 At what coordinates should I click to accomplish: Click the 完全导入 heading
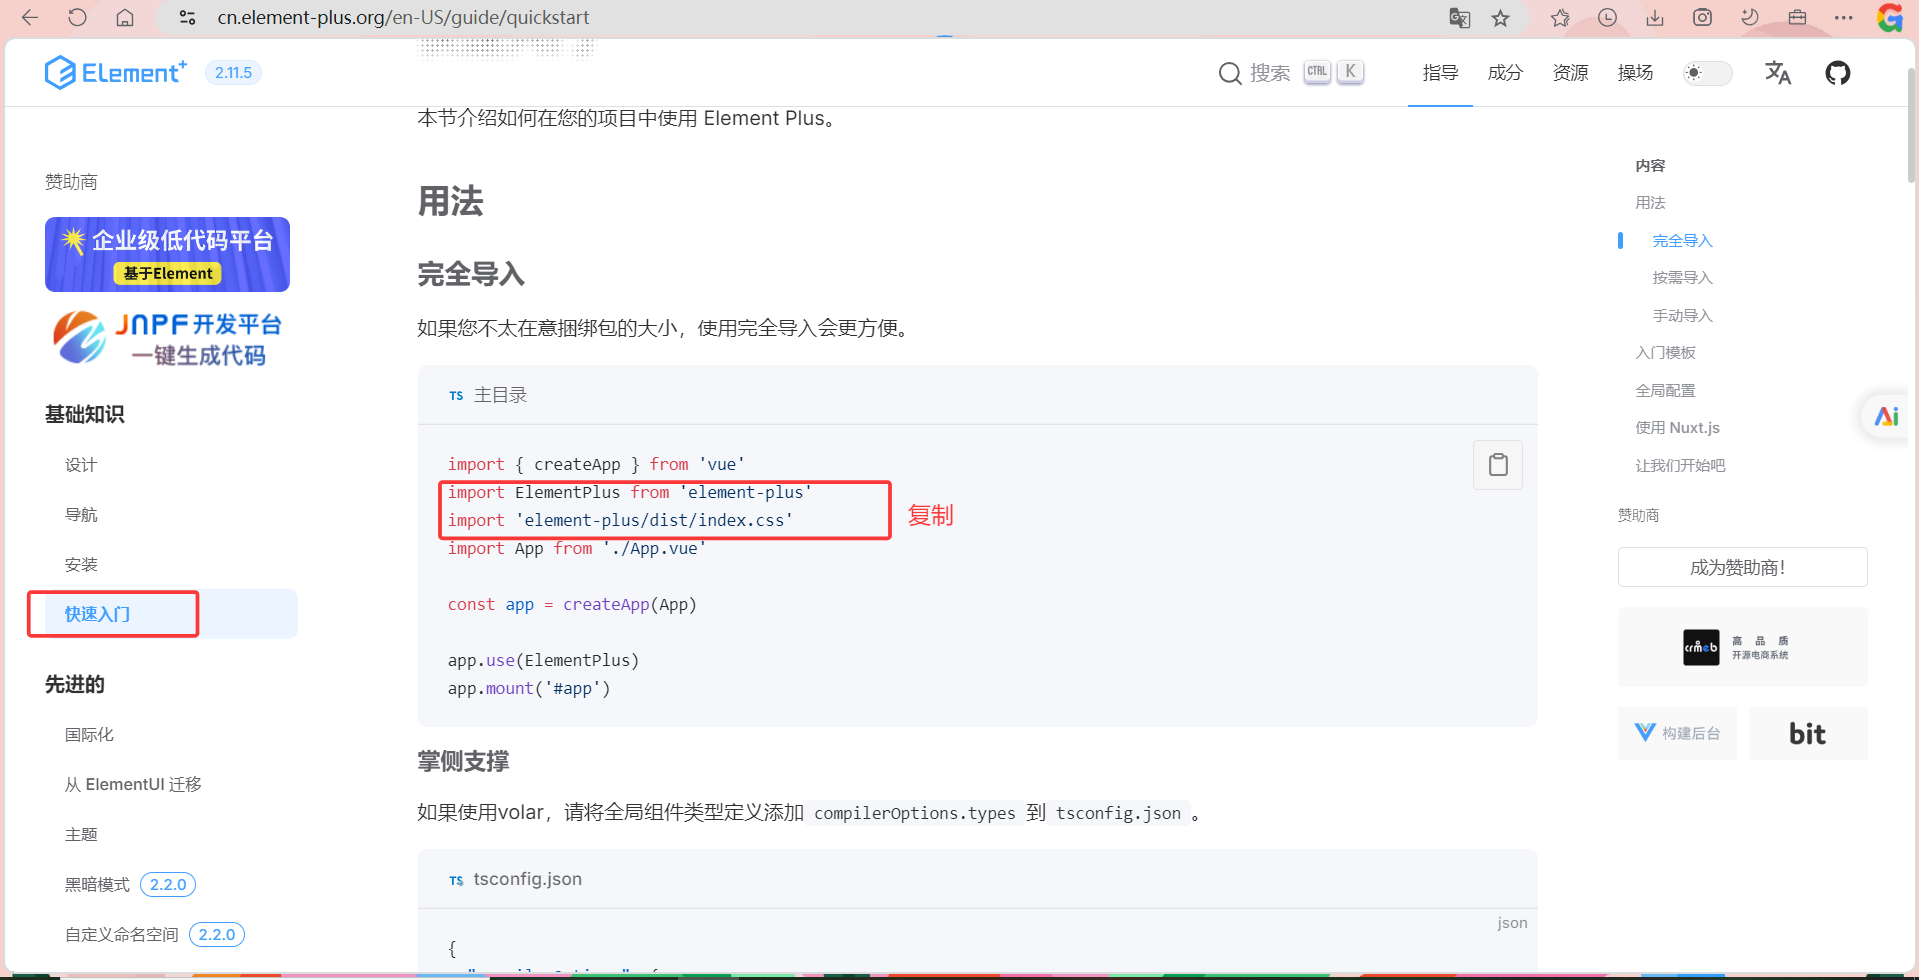coord(471,274)
